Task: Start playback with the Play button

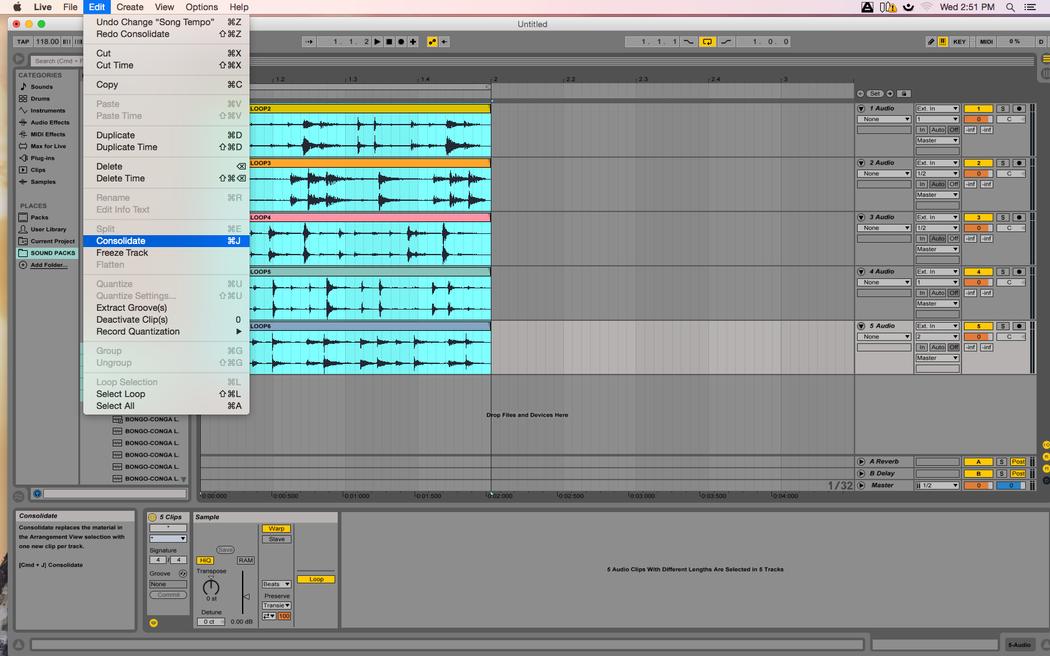Action: pos(377,42)
